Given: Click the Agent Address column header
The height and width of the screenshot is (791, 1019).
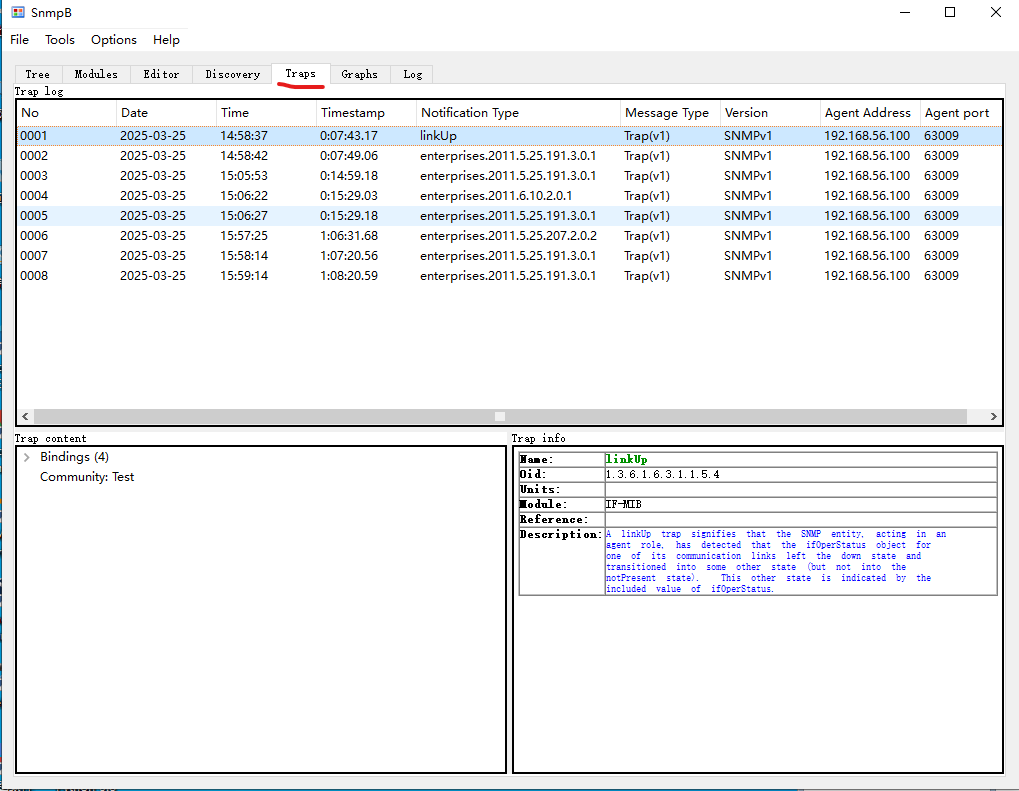Looking at the screenshot, I should 867,113.
